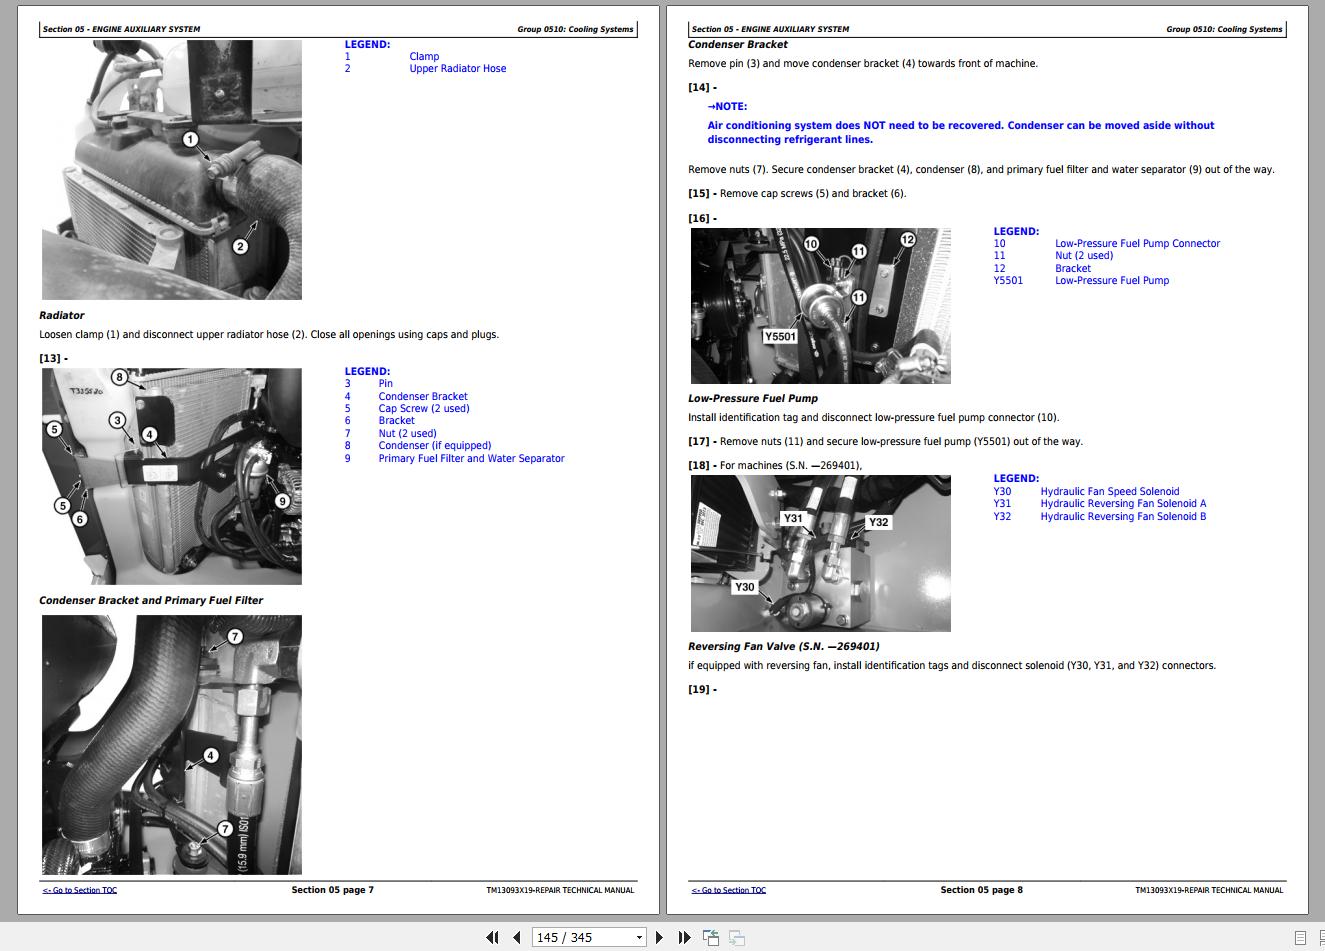Select legend entry 'Upper Radiator Hose'
This screenshot has height=951, width=1325.
tap(458, 69)
